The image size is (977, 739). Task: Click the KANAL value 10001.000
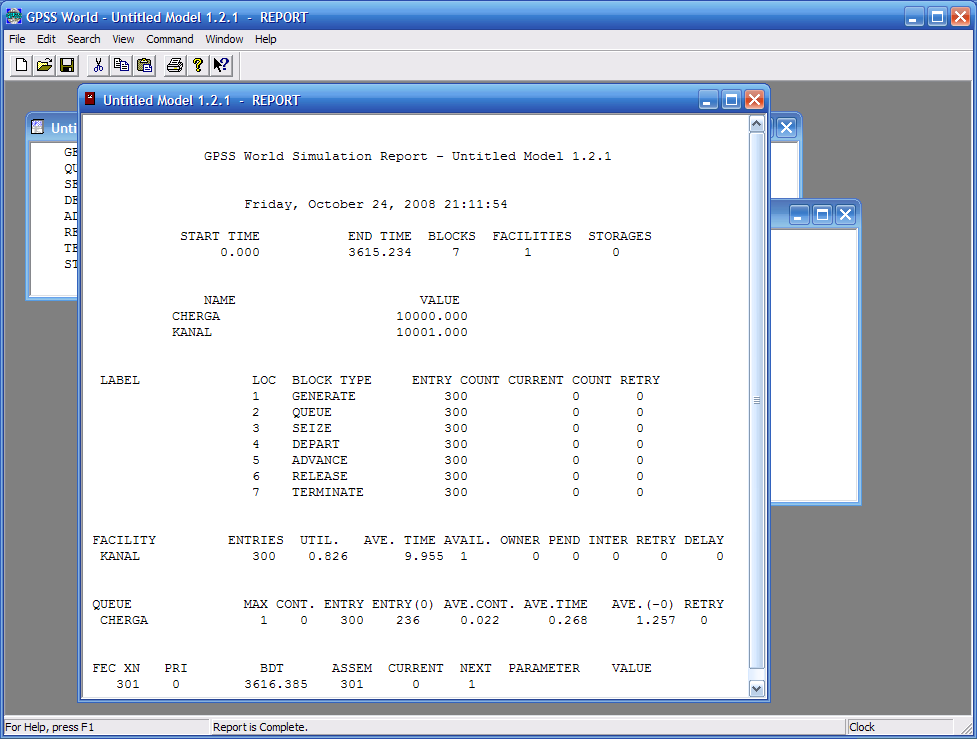tap(432, 333)
